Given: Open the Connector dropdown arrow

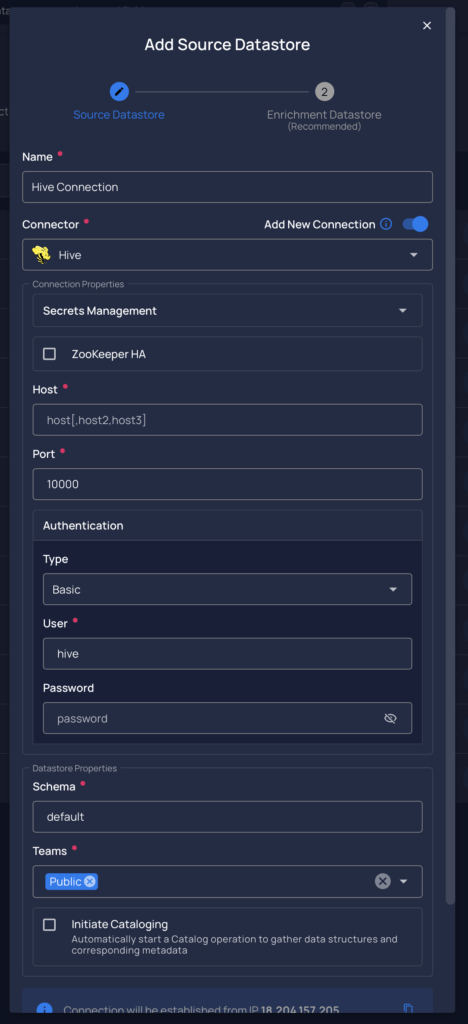Looking at the screenshot, I should point(413,255).
